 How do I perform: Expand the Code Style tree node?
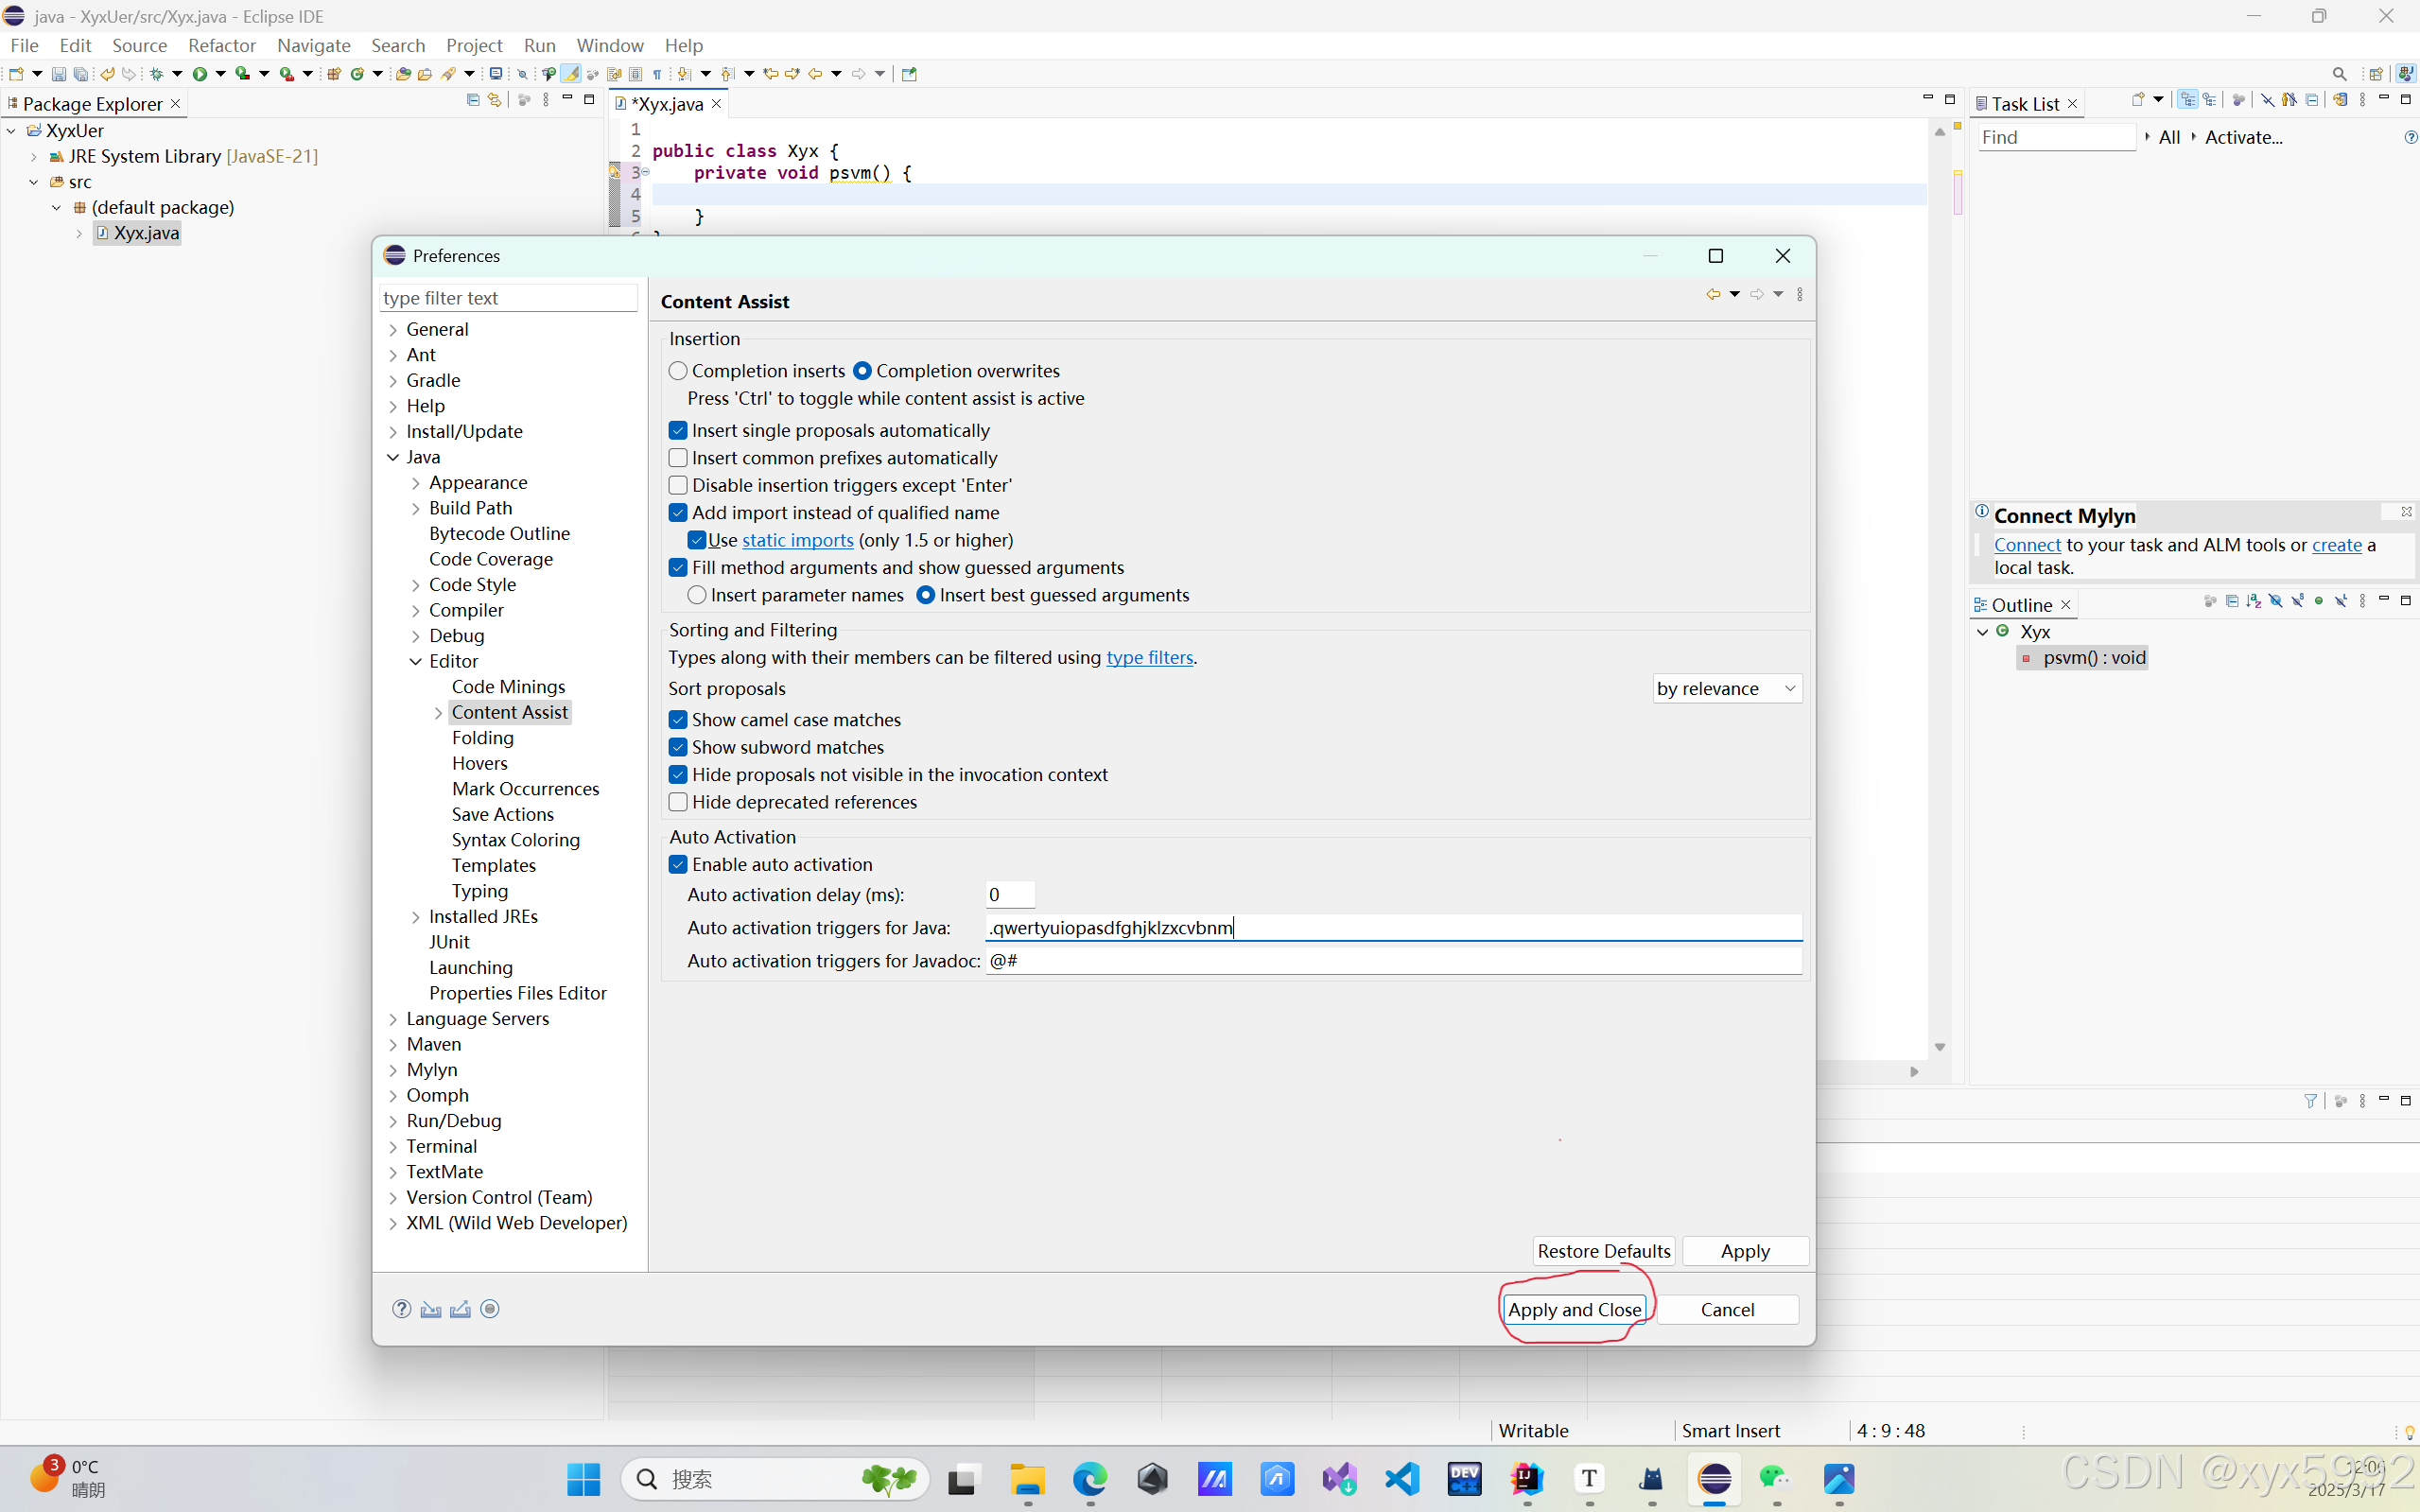click(x=416, y=585)
